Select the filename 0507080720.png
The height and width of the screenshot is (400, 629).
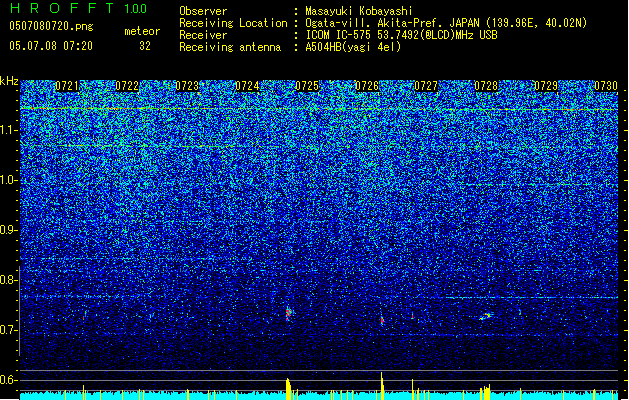[x=51, y=26]
